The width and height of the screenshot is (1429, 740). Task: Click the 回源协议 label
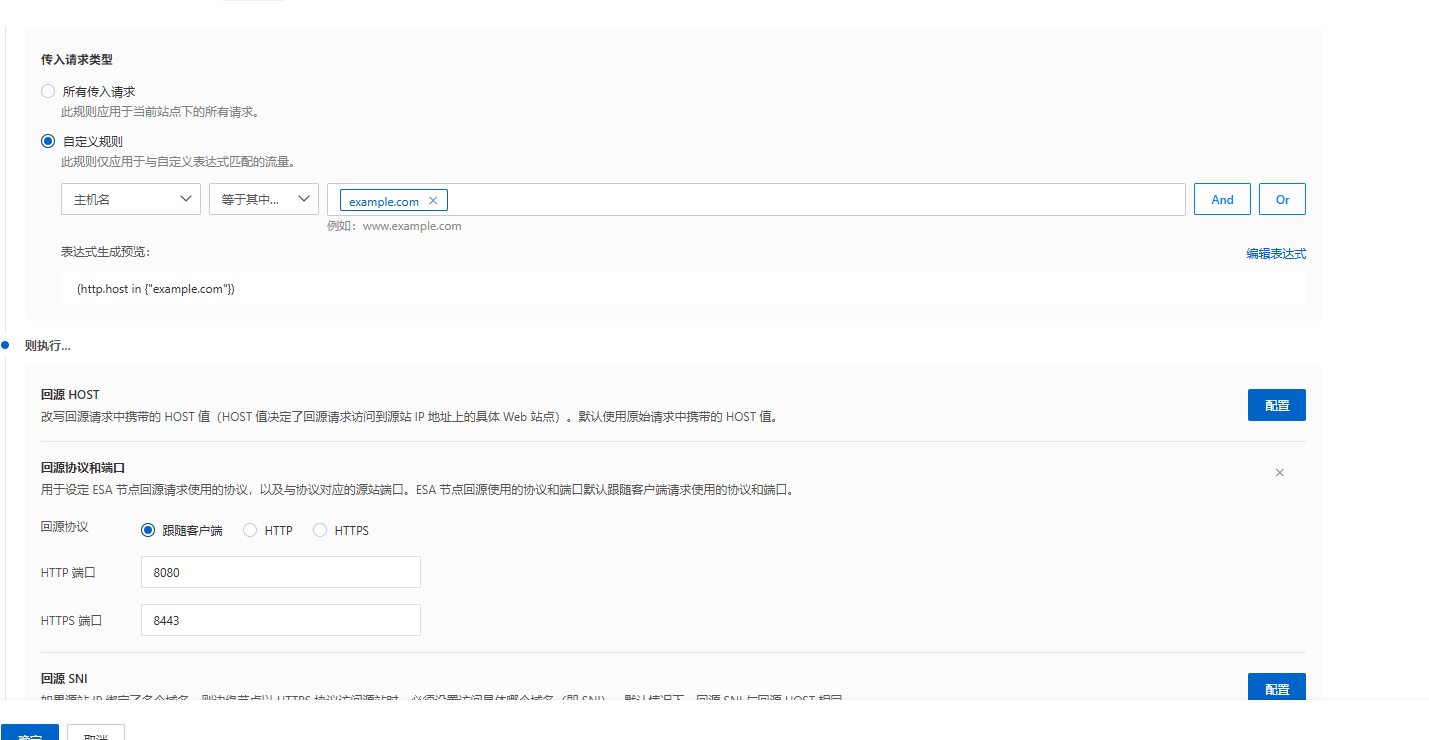pyautogui.click(x=65, y=526)
